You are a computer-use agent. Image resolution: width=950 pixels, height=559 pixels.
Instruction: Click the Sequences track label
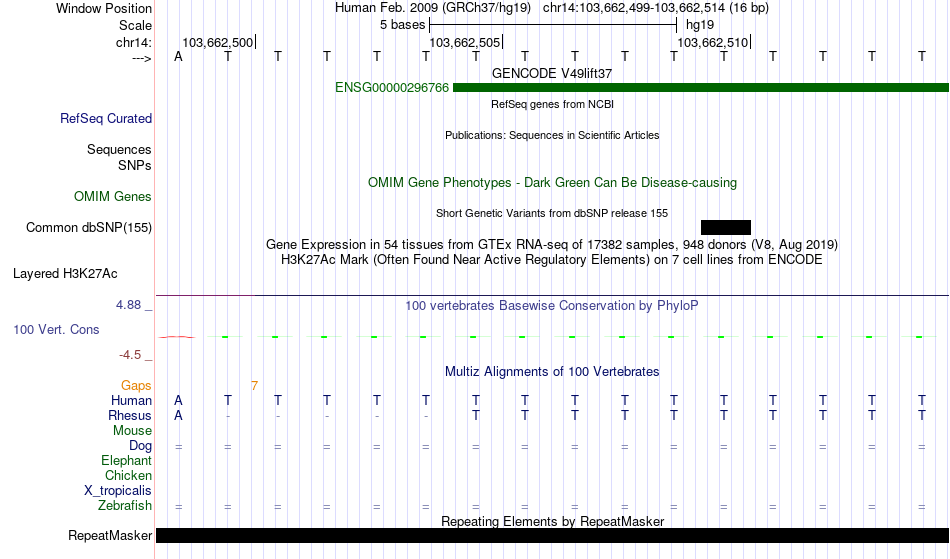[119, 150]
